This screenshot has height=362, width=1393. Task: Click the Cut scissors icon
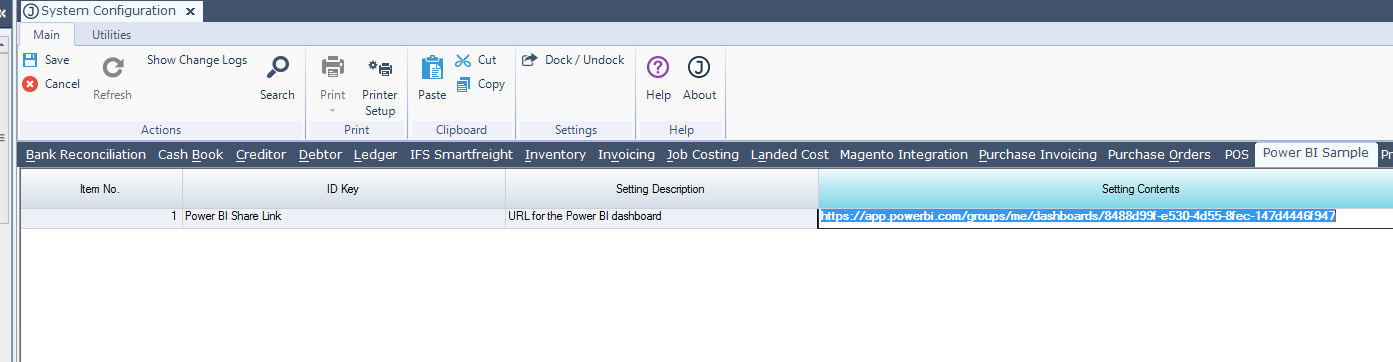coord(463,60)
